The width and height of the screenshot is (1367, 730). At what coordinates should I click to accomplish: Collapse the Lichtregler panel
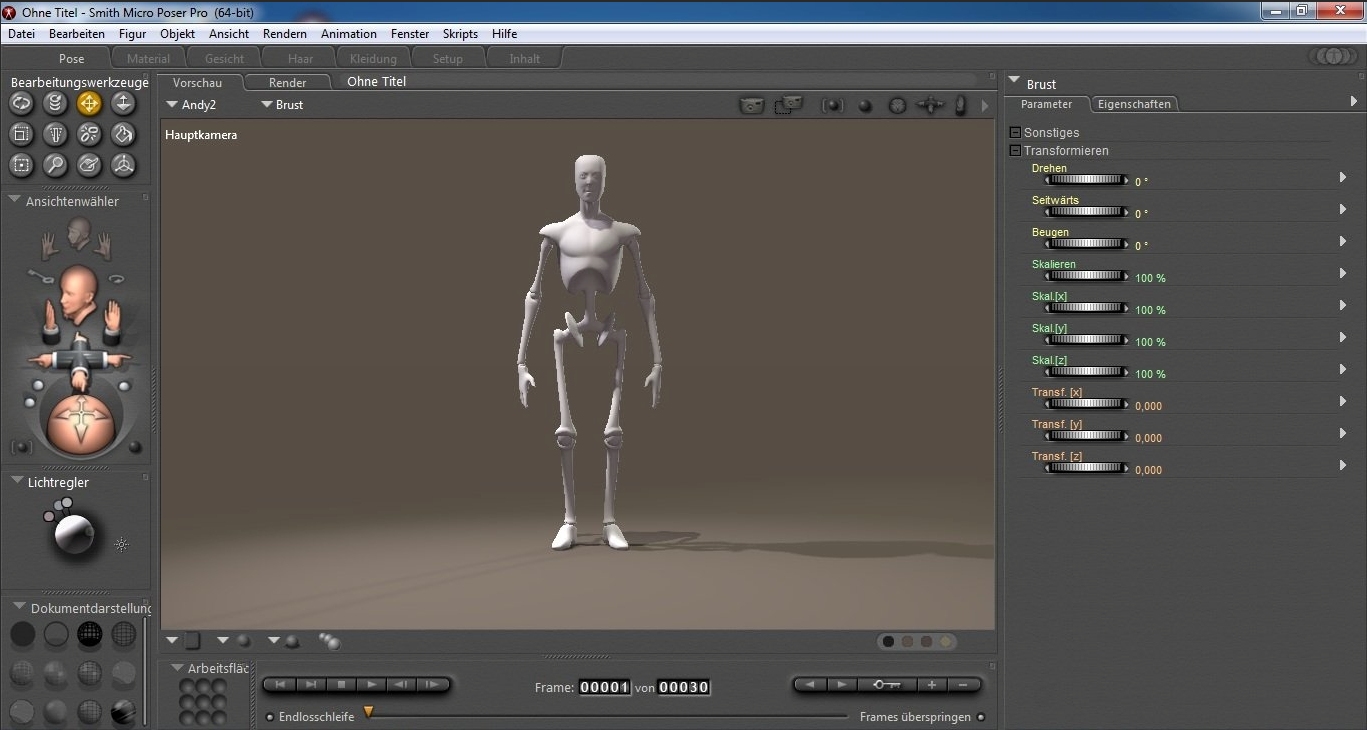(x=17, y=481)
